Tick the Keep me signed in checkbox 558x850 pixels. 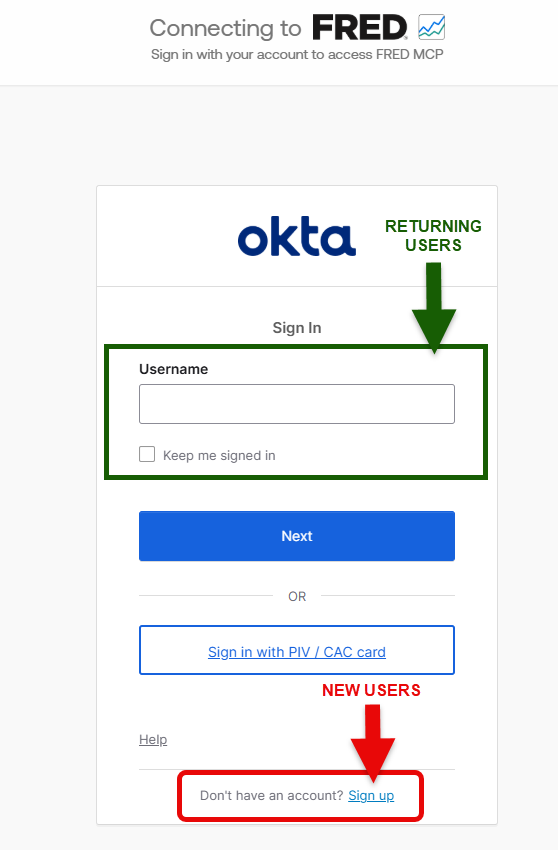pos(147,454)
